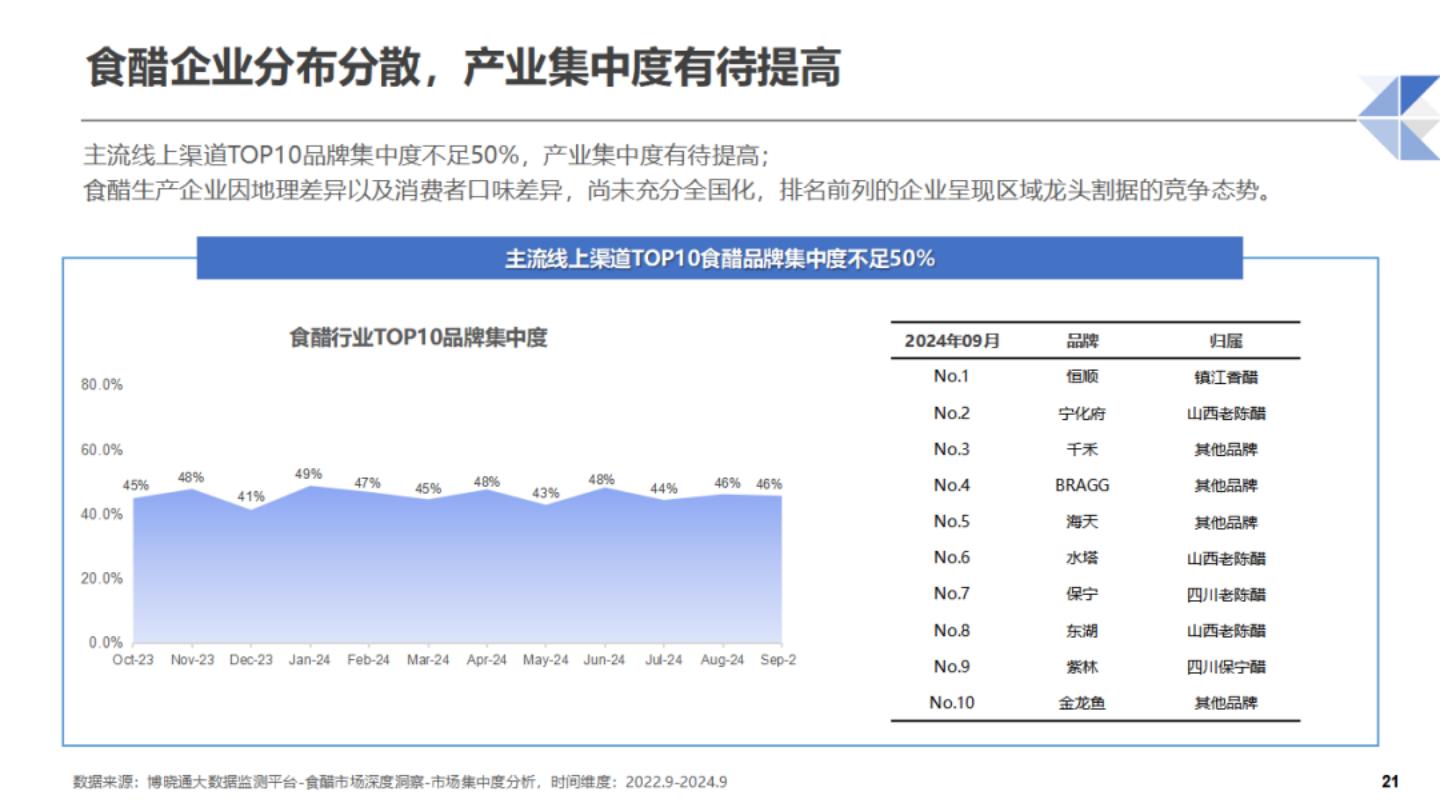Click the brand cell 海天
Viewport: 1440px width, 810px height.
coord(1082,521)
